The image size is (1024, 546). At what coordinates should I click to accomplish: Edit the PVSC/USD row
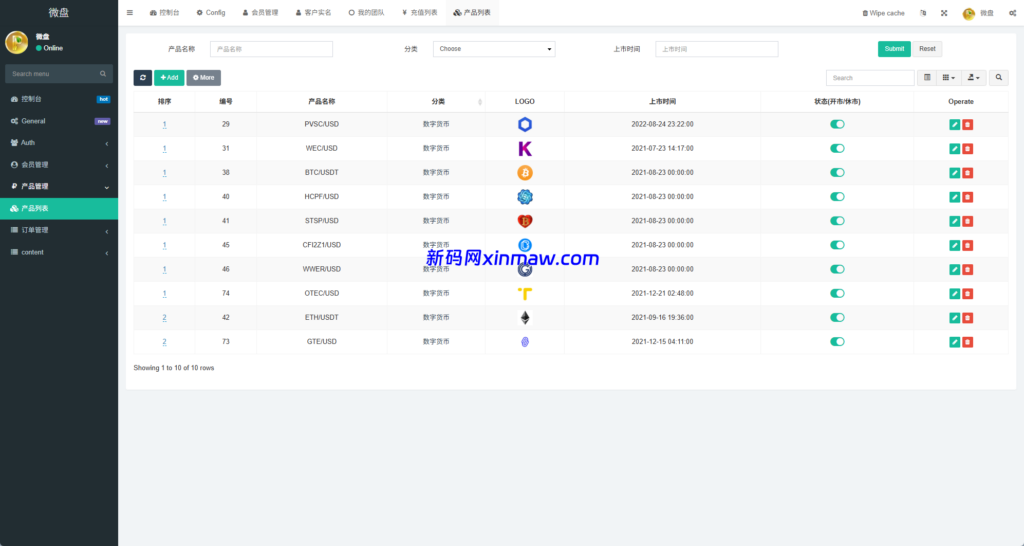click(954, 125)
